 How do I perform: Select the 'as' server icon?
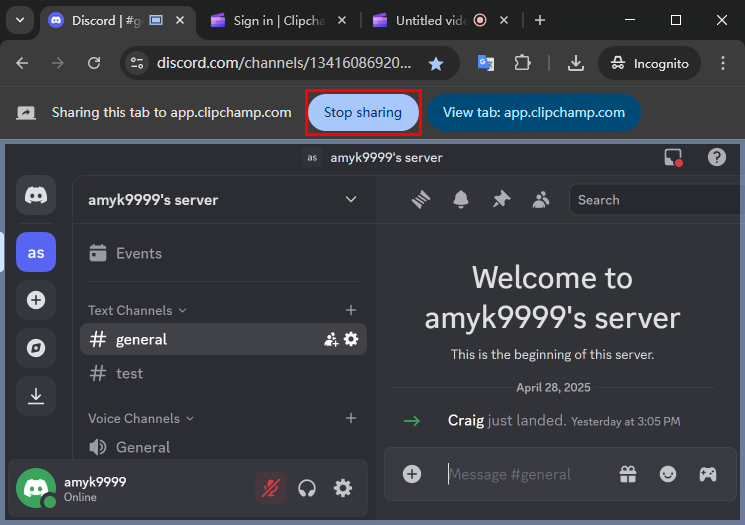pyautogui.click(x=36, y=252)
